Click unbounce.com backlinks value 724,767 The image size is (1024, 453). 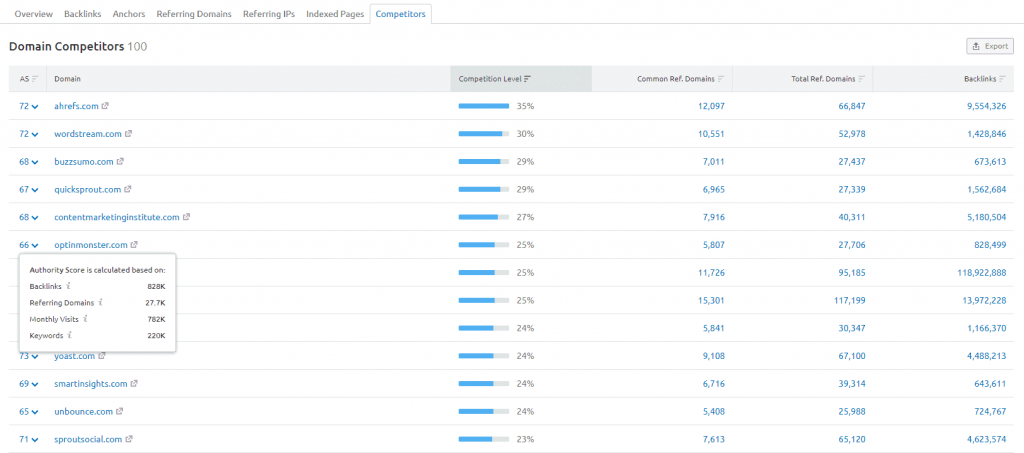tap(990, 411)
